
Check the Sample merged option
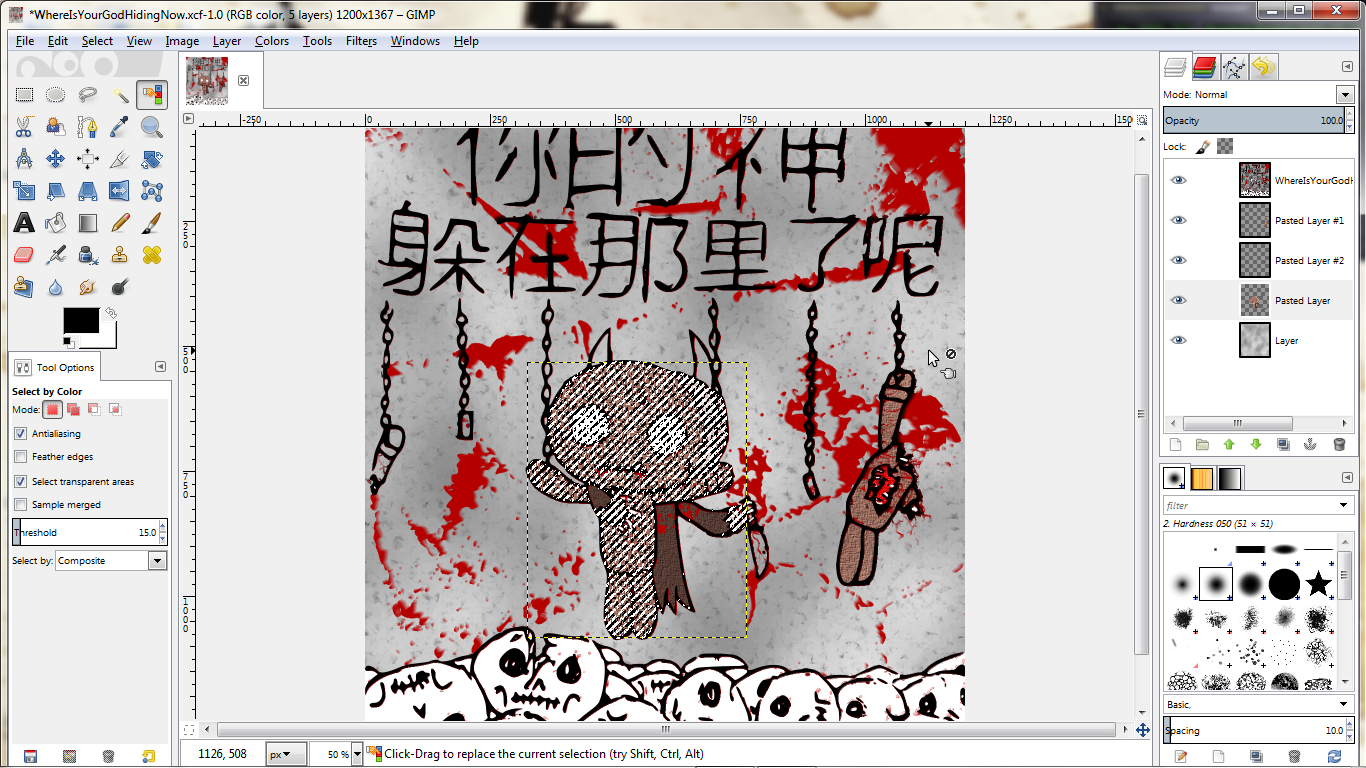pos(21,505)
